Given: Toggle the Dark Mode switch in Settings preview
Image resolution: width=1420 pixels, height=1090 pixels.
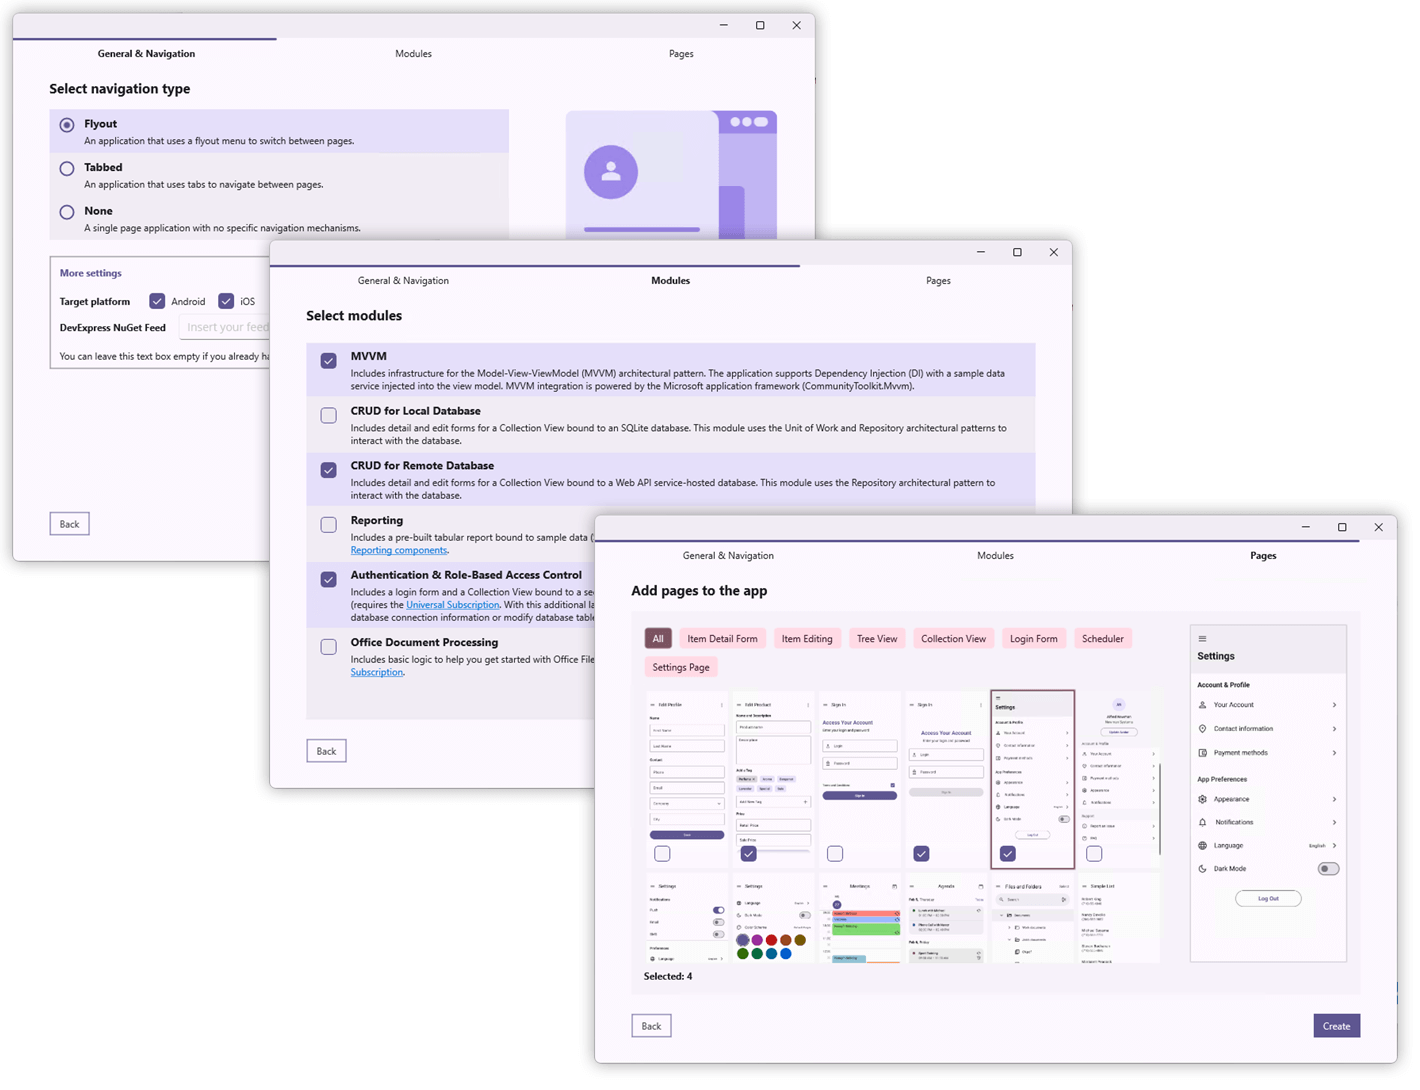Looking at the screenshot, I should coord(1328,869).
